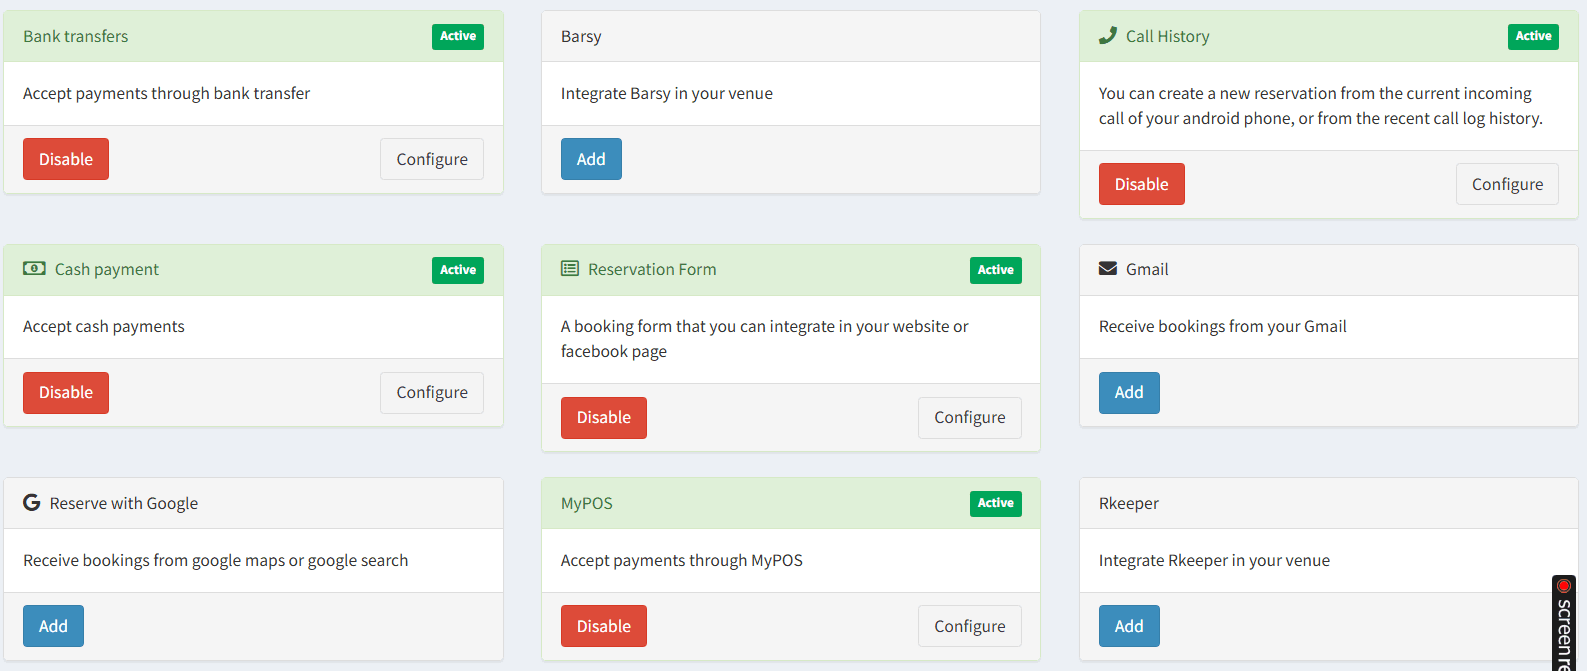The width and height of the screenshot is (1587, 671).
Task: Configure MyPOS settings
Action: pyautogui.click(x=969, y=626)
